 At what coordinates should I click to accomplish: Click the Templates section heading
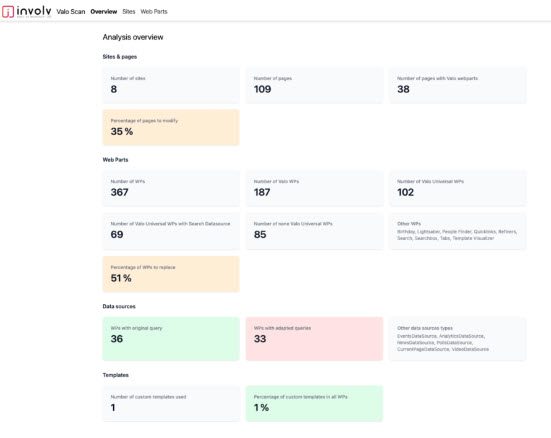[x=116, y=375]
